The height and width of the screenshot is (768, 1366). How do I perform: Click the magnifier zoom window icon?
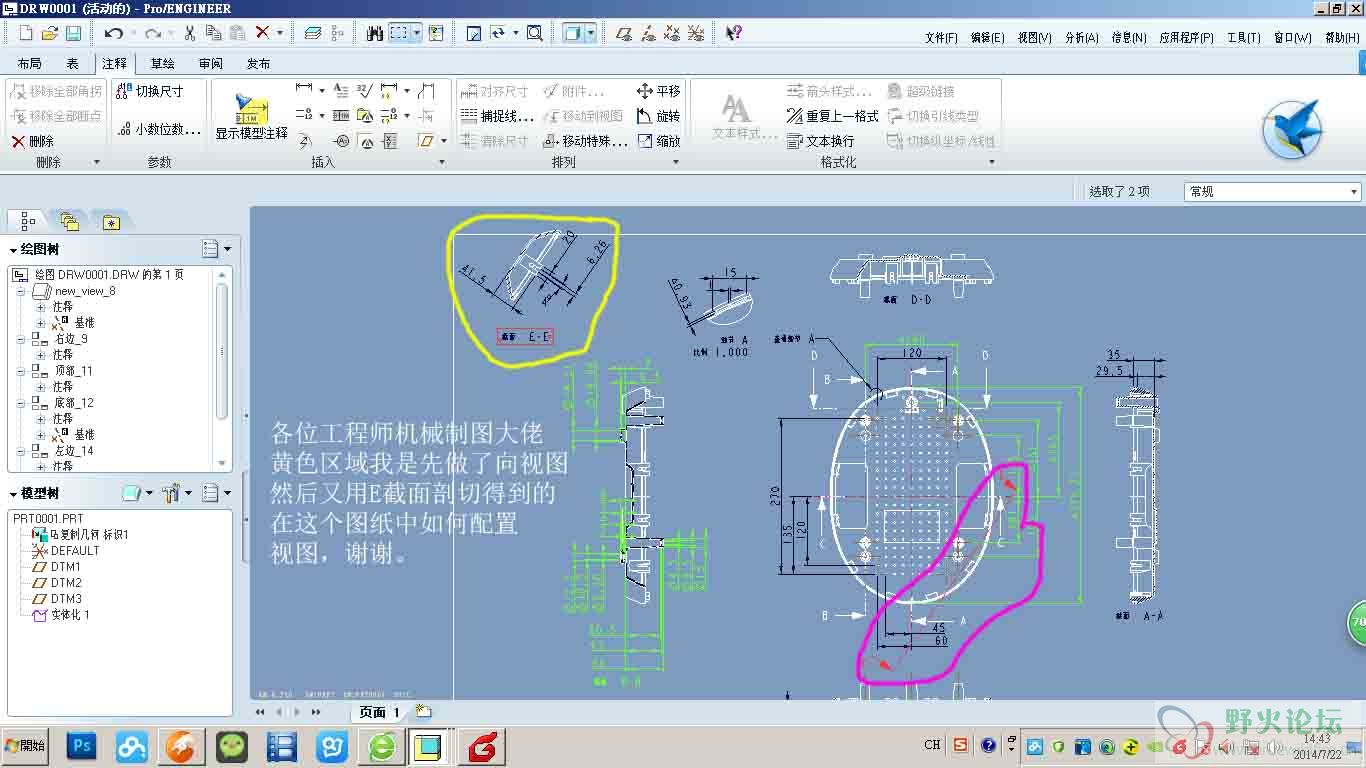(x=535, y=33)
